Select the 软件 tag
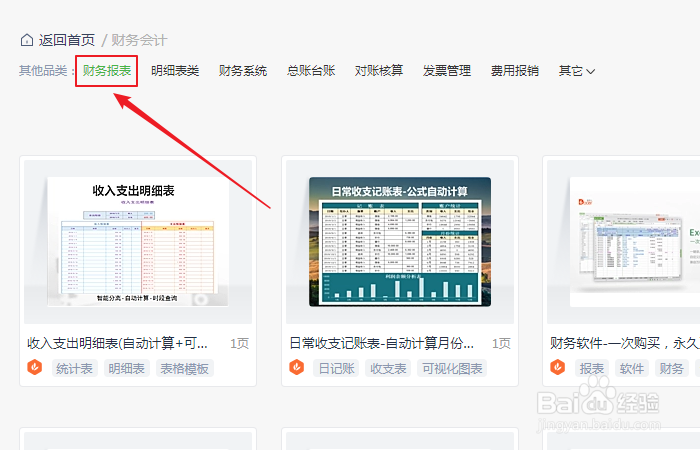The width and height of the screenshot is (700, 450). pyautogui.click(x=632, y=368)
